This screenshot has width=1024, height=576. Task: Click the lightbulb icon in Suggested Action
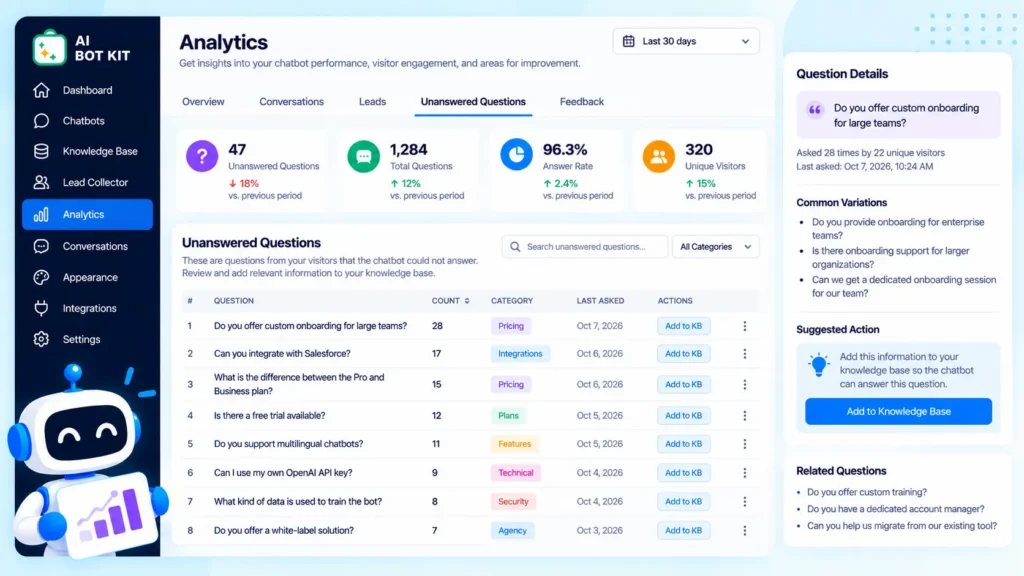pos(818,364)
